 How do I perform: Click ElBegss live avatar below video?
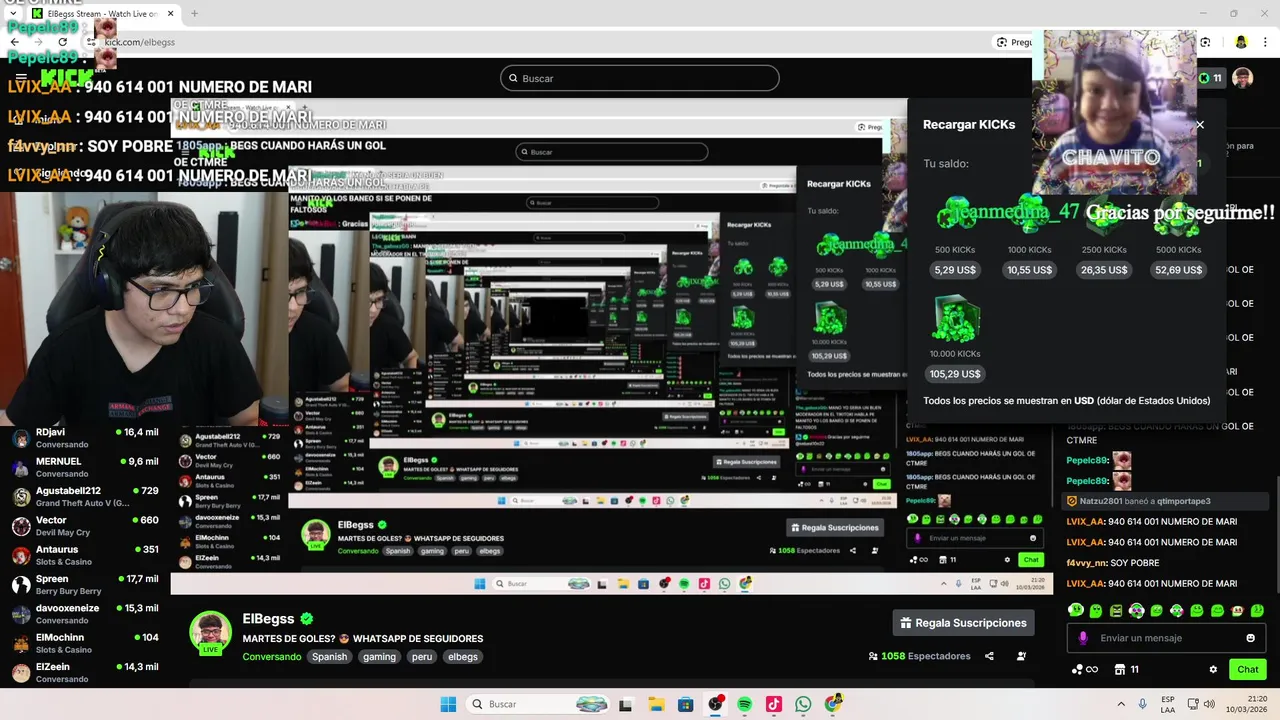pyautogui.click(x=210, y=632)
